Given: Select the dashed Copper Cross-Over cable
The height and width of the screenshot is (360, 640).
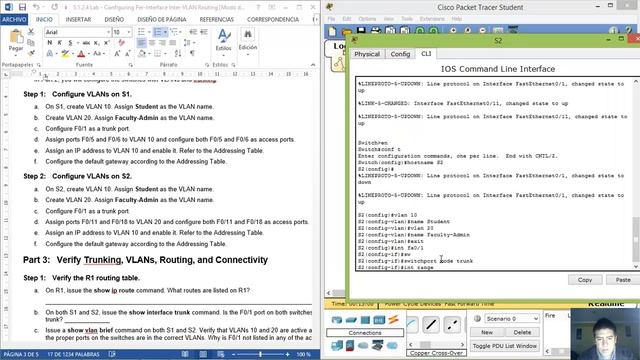Looking at the screenshot, I should pyautogui.click(x=452, y=325).
